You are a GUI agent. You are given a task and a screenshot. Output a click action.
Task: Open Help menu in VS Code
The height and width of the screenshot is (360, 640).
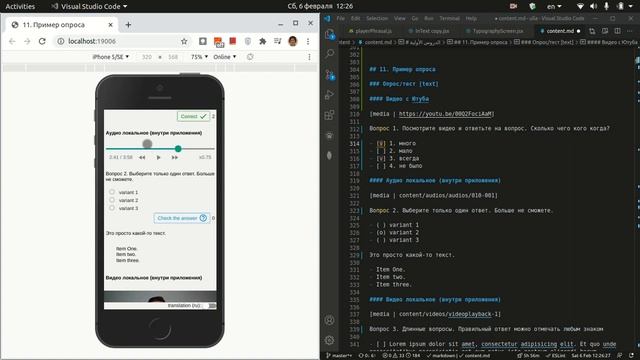click(x=471, y=18)
